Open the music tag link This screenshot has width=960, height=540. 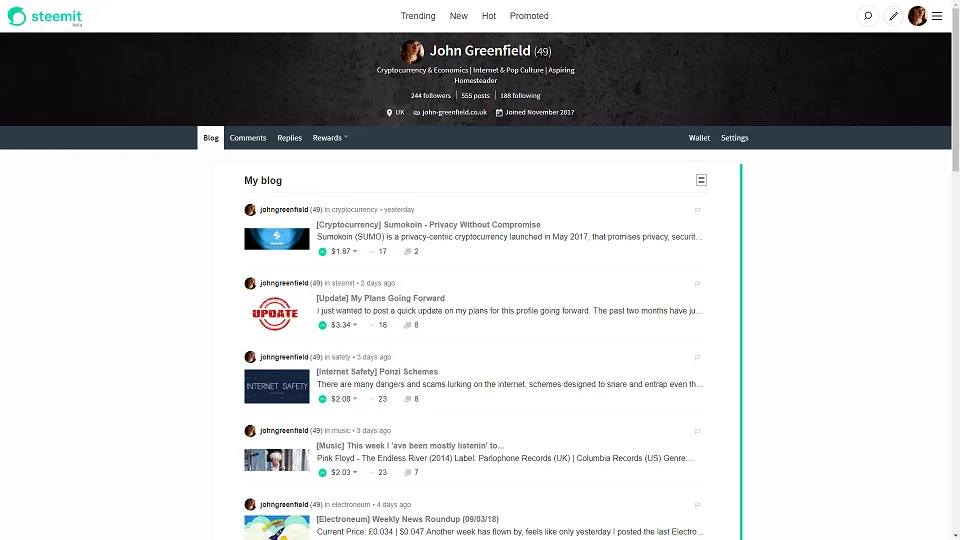[x=341, y=430]
